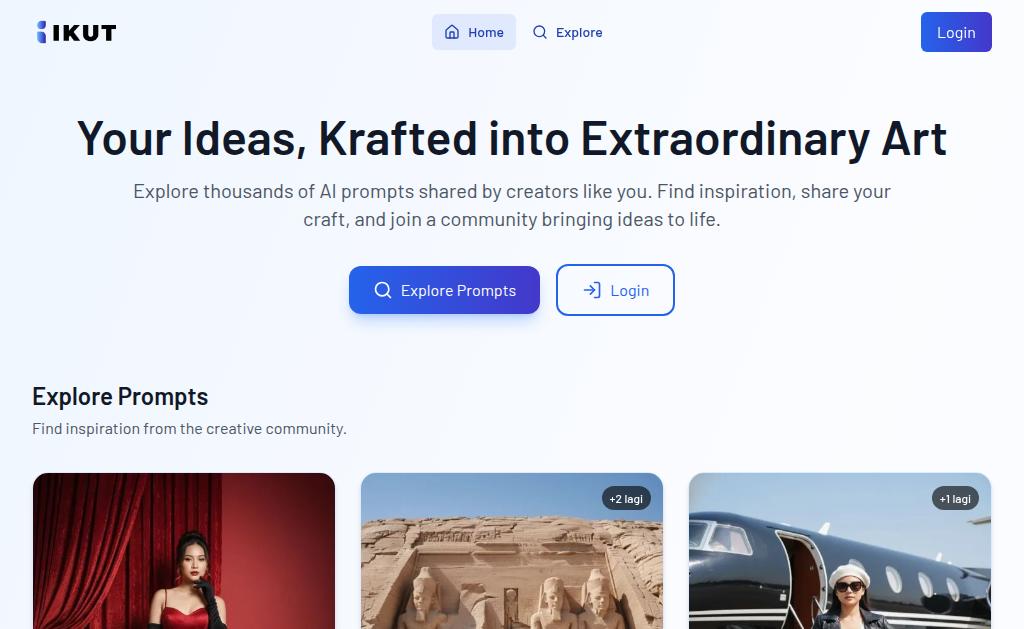Open the Egyptian temple prompt card
This screenshot has height=629, width=1024.
coord(511,551)
